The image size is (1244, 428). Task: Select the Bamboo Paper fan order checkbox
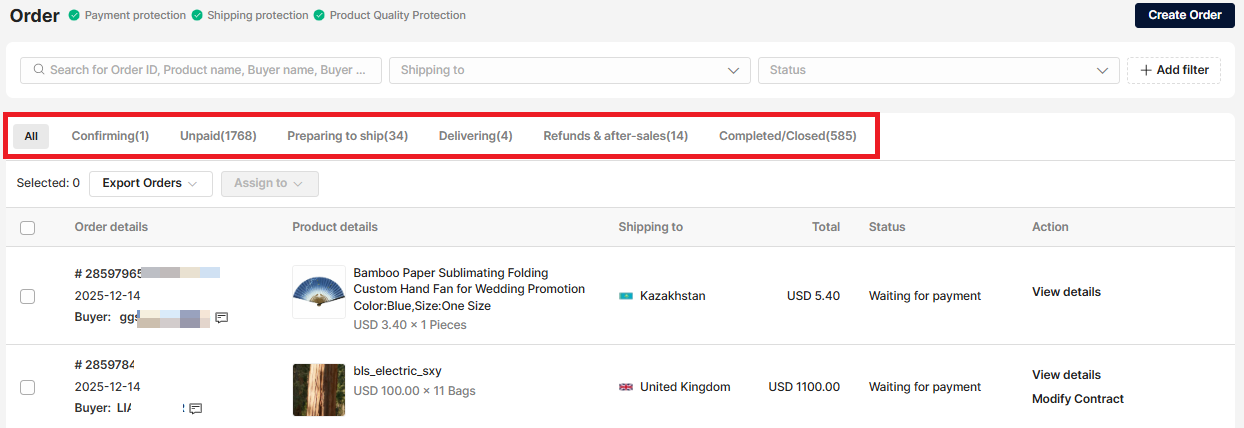tap(28, 296)
